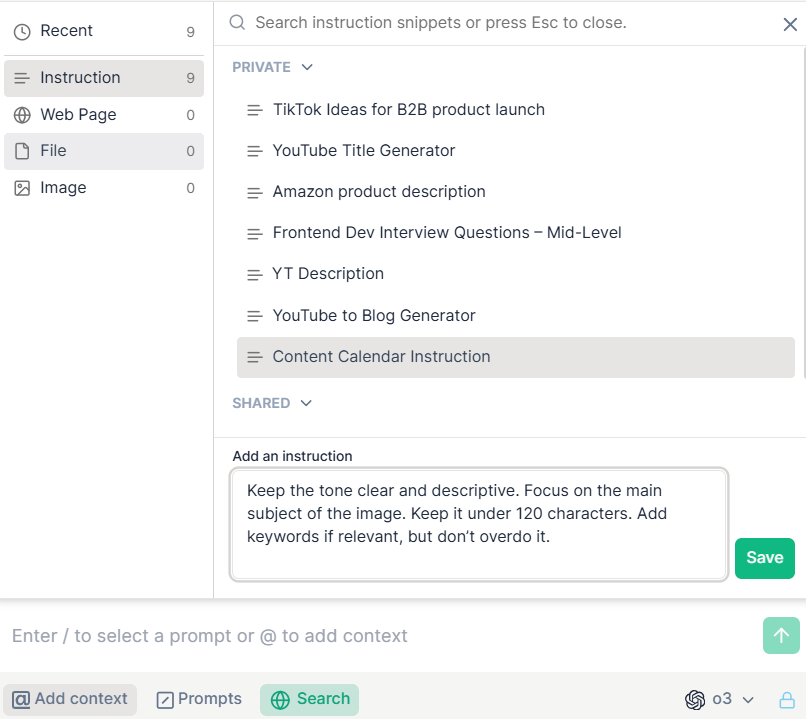The height and width of the screenshot is (719, 806).
Task: Close the snippets panel with X
Action: (x=790, y=24)
